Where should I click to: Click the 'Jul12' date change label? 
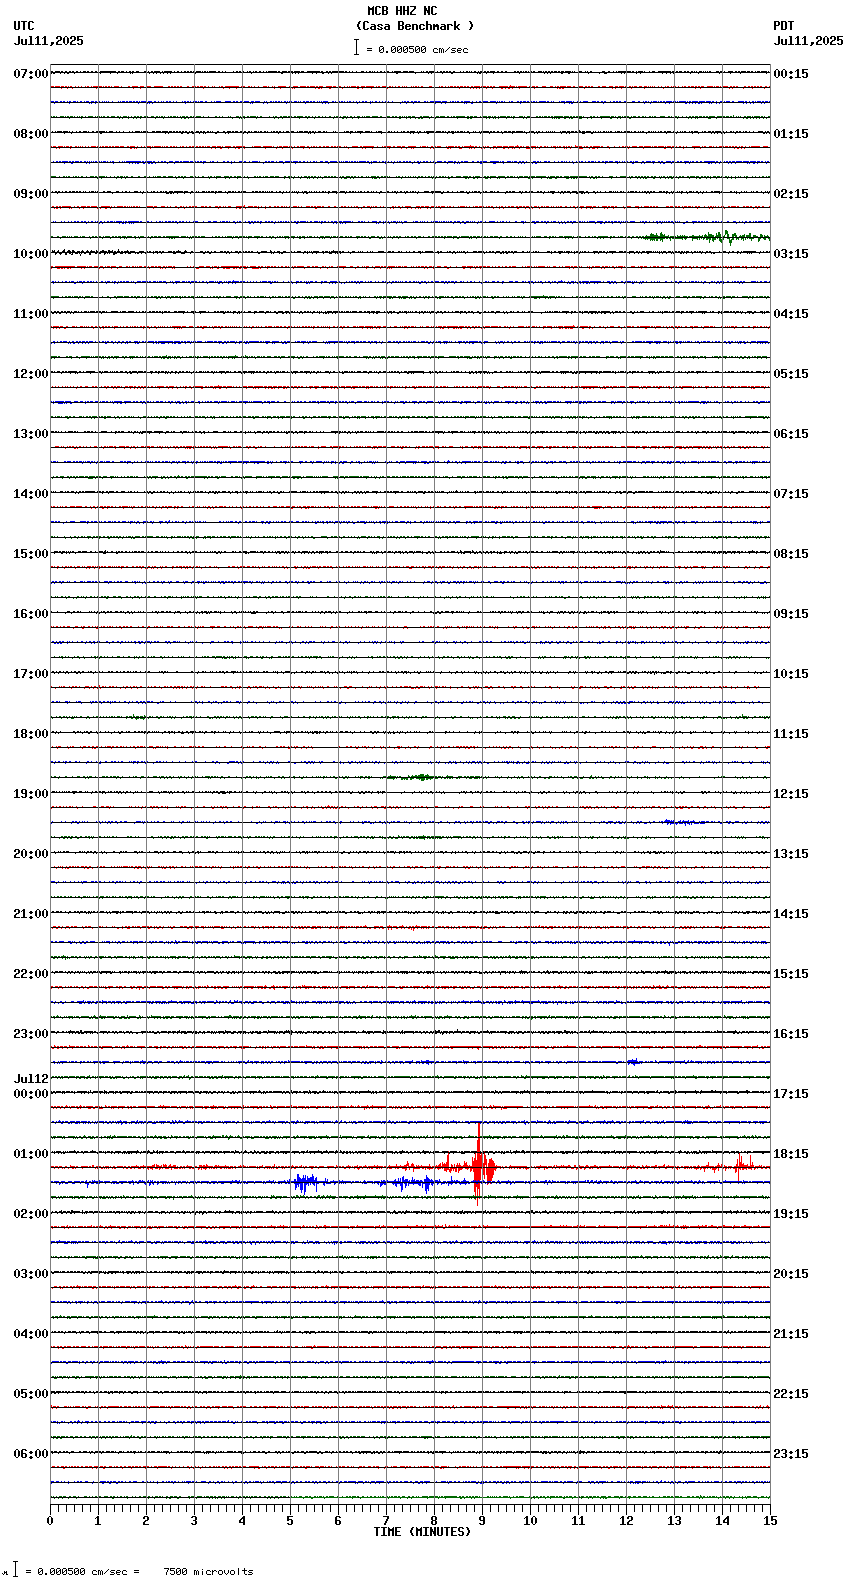click(31, 1079)
